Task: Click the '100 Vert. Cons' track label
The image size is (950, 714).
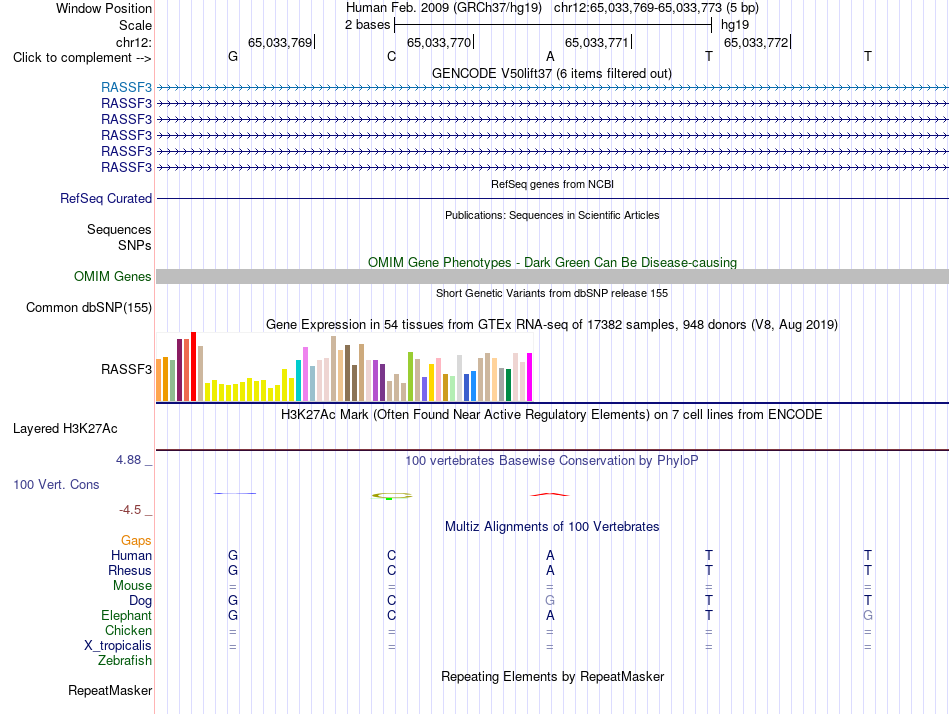Action: pyautogui.click(x=56, y=484)
